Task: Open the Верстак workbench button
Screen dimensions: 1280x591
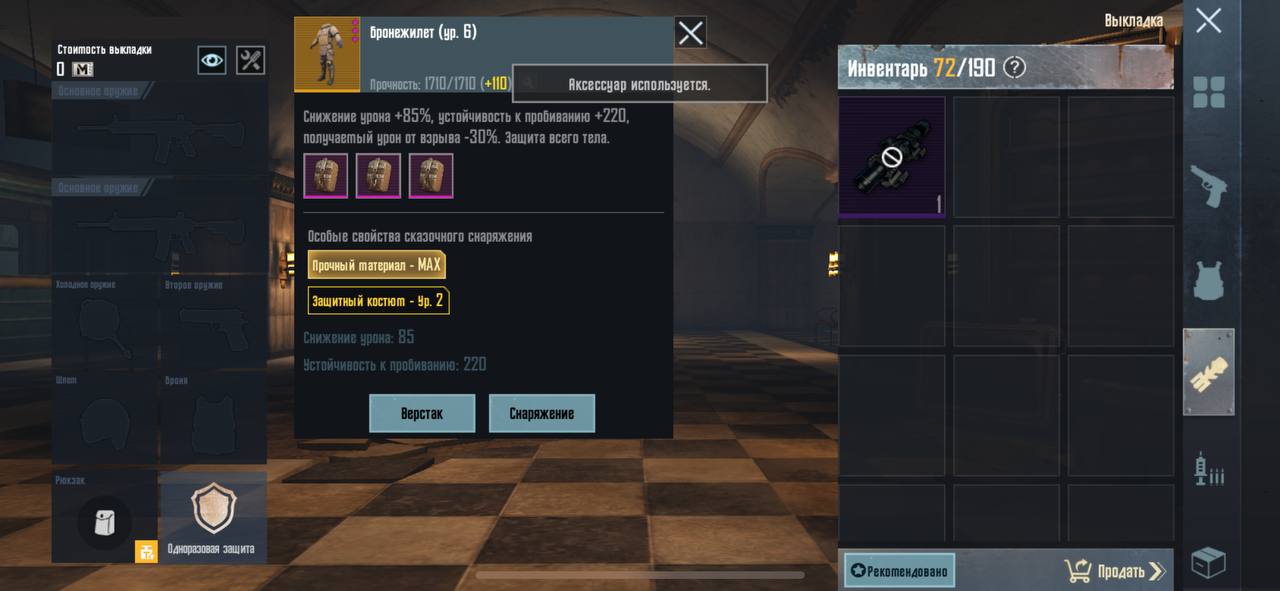Action: click(422, 413)
